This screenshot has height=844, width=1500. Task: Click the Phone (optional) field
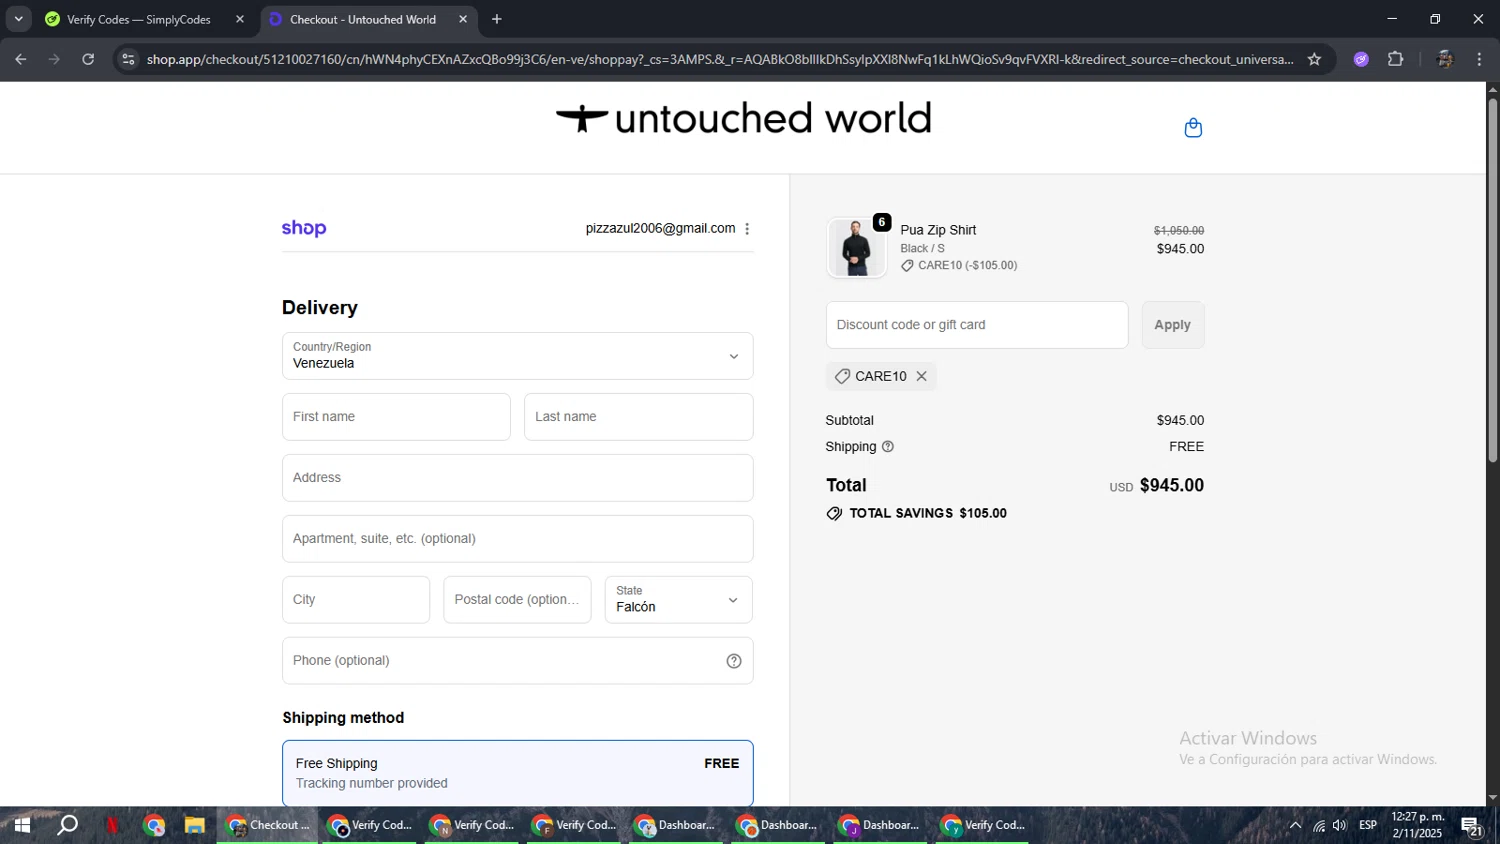(x=517, y=661)
